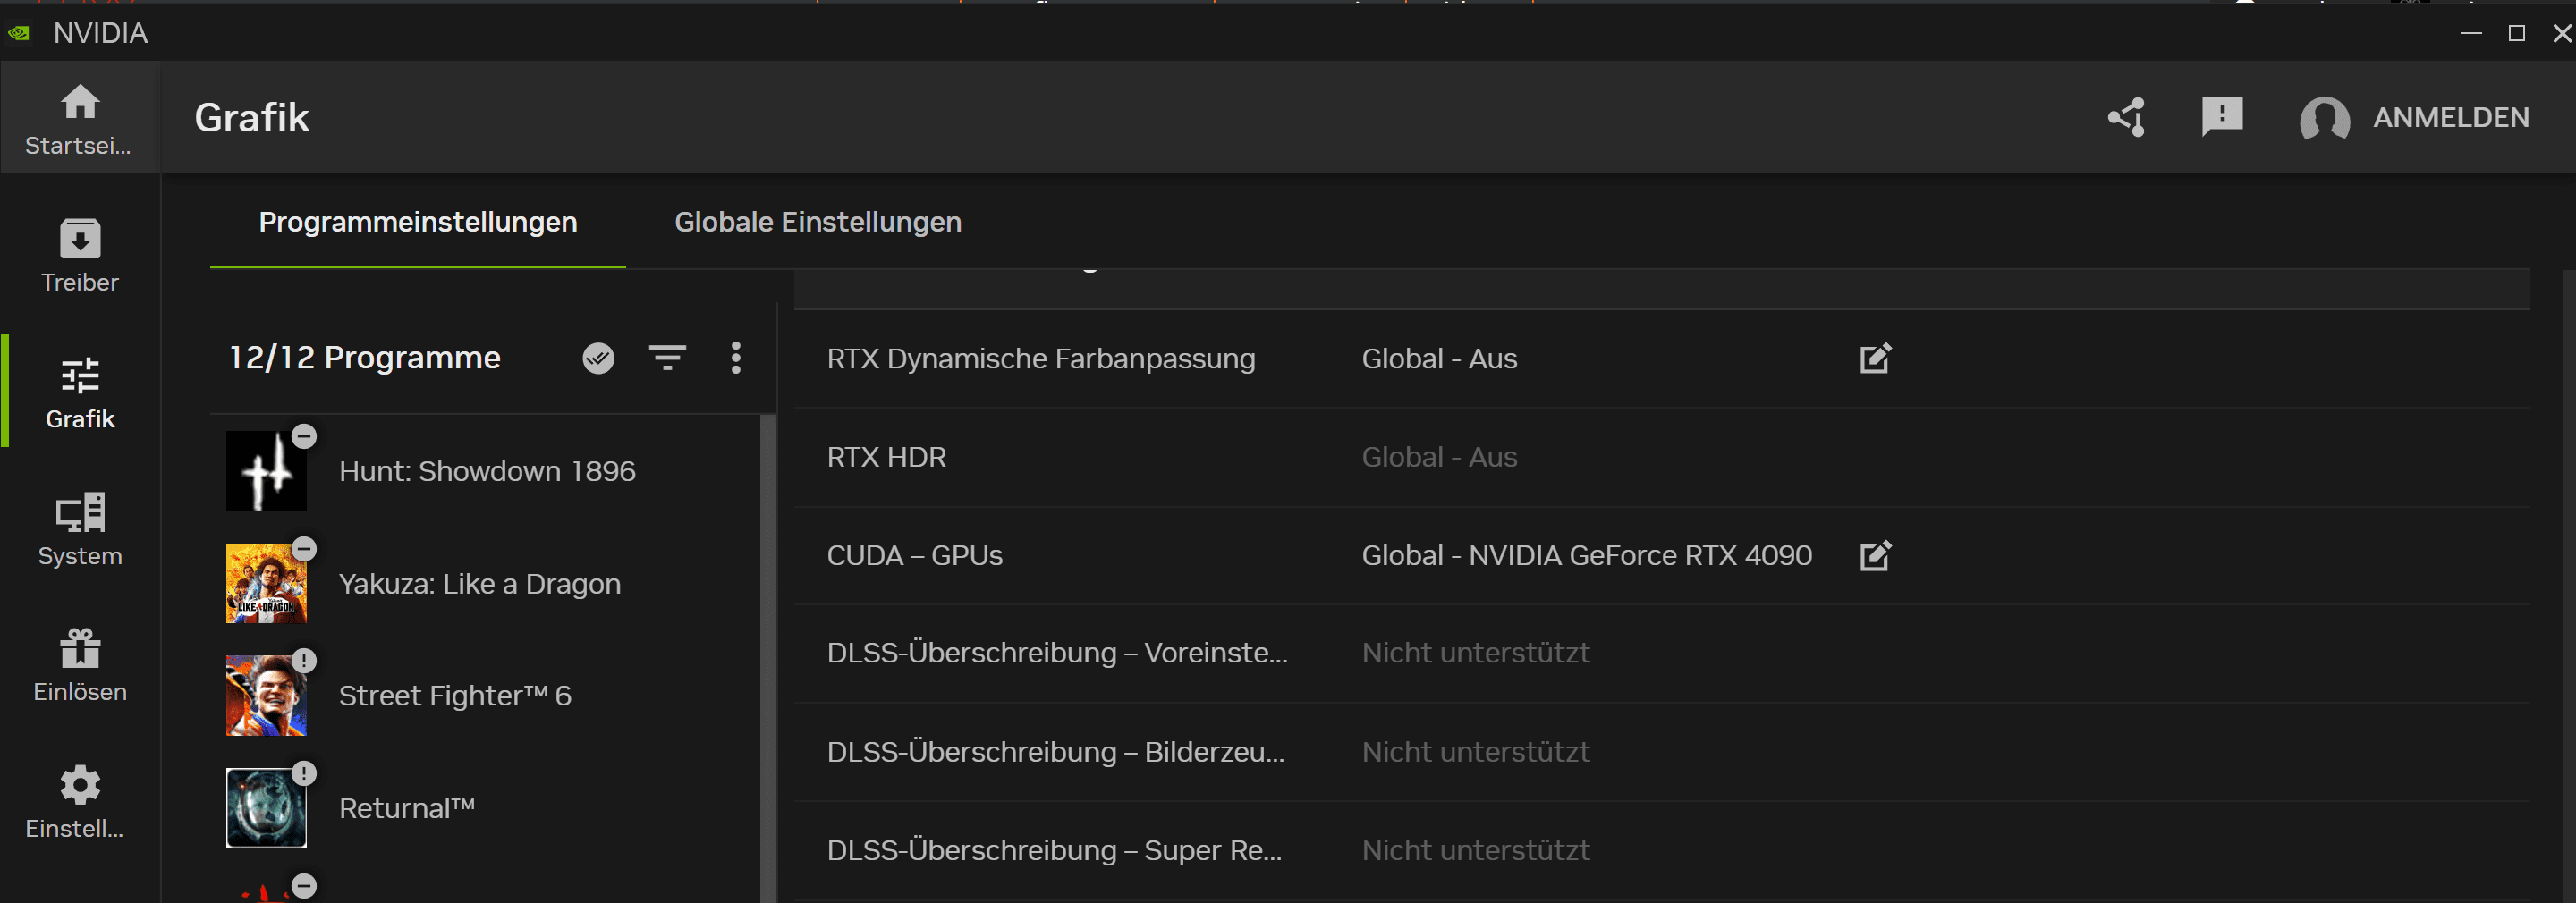Click RTX HDR setting label
The height and width of the screenshot is (903, 2576).
886,457
